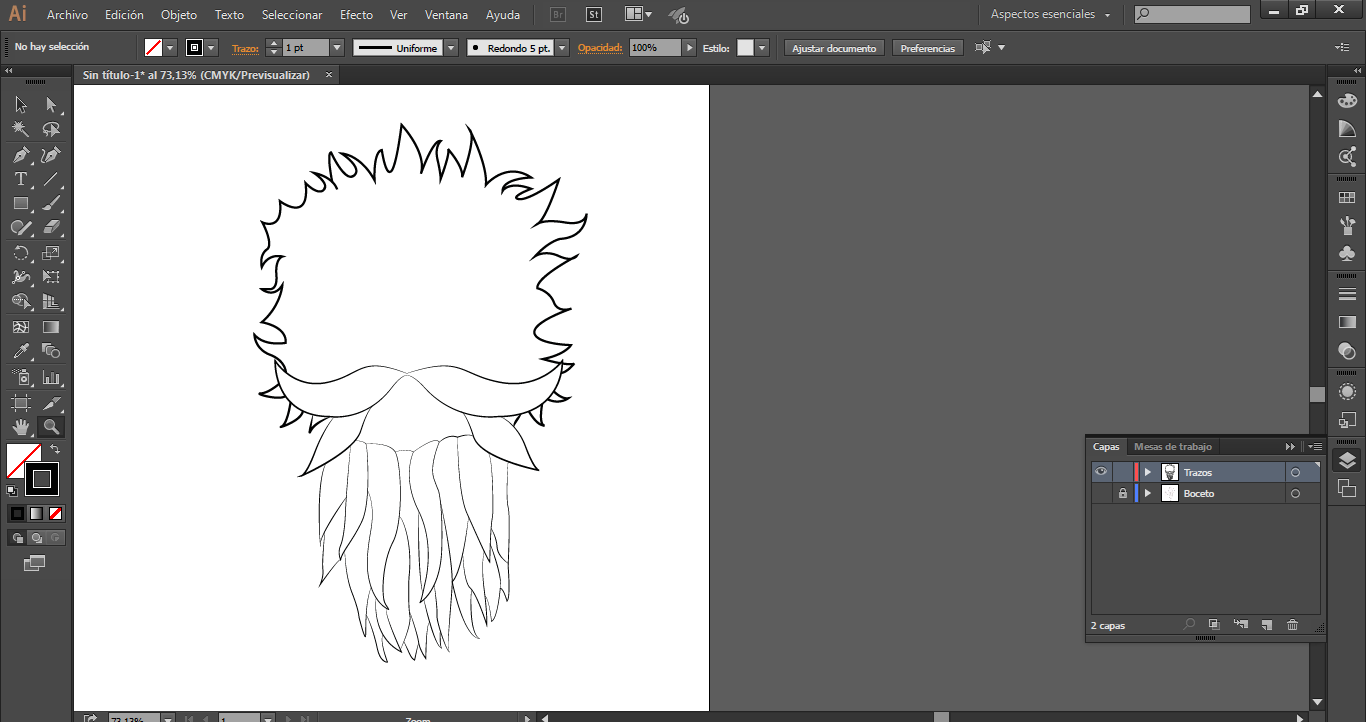Screen dimensions: 1366x722
Task: Hide the Trazos layer with eye icon
Action: point(1101,472)
